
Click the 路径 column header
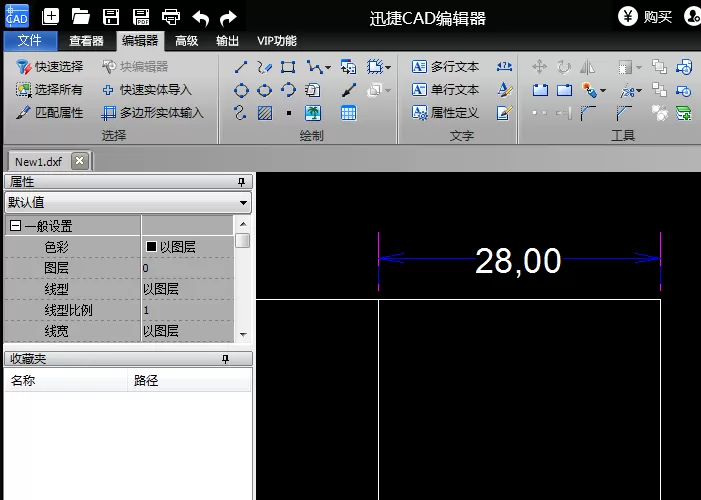point(190,381)
